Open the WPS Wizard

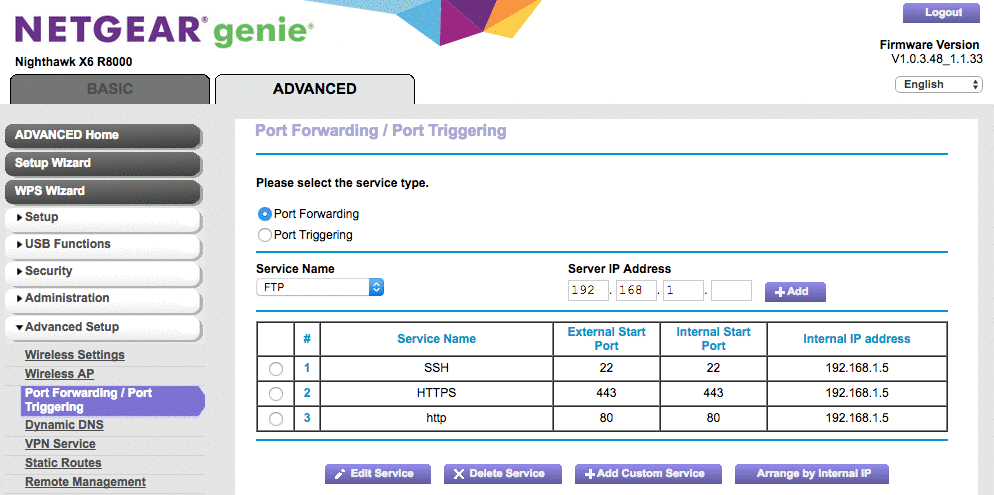tap(103, 191)
